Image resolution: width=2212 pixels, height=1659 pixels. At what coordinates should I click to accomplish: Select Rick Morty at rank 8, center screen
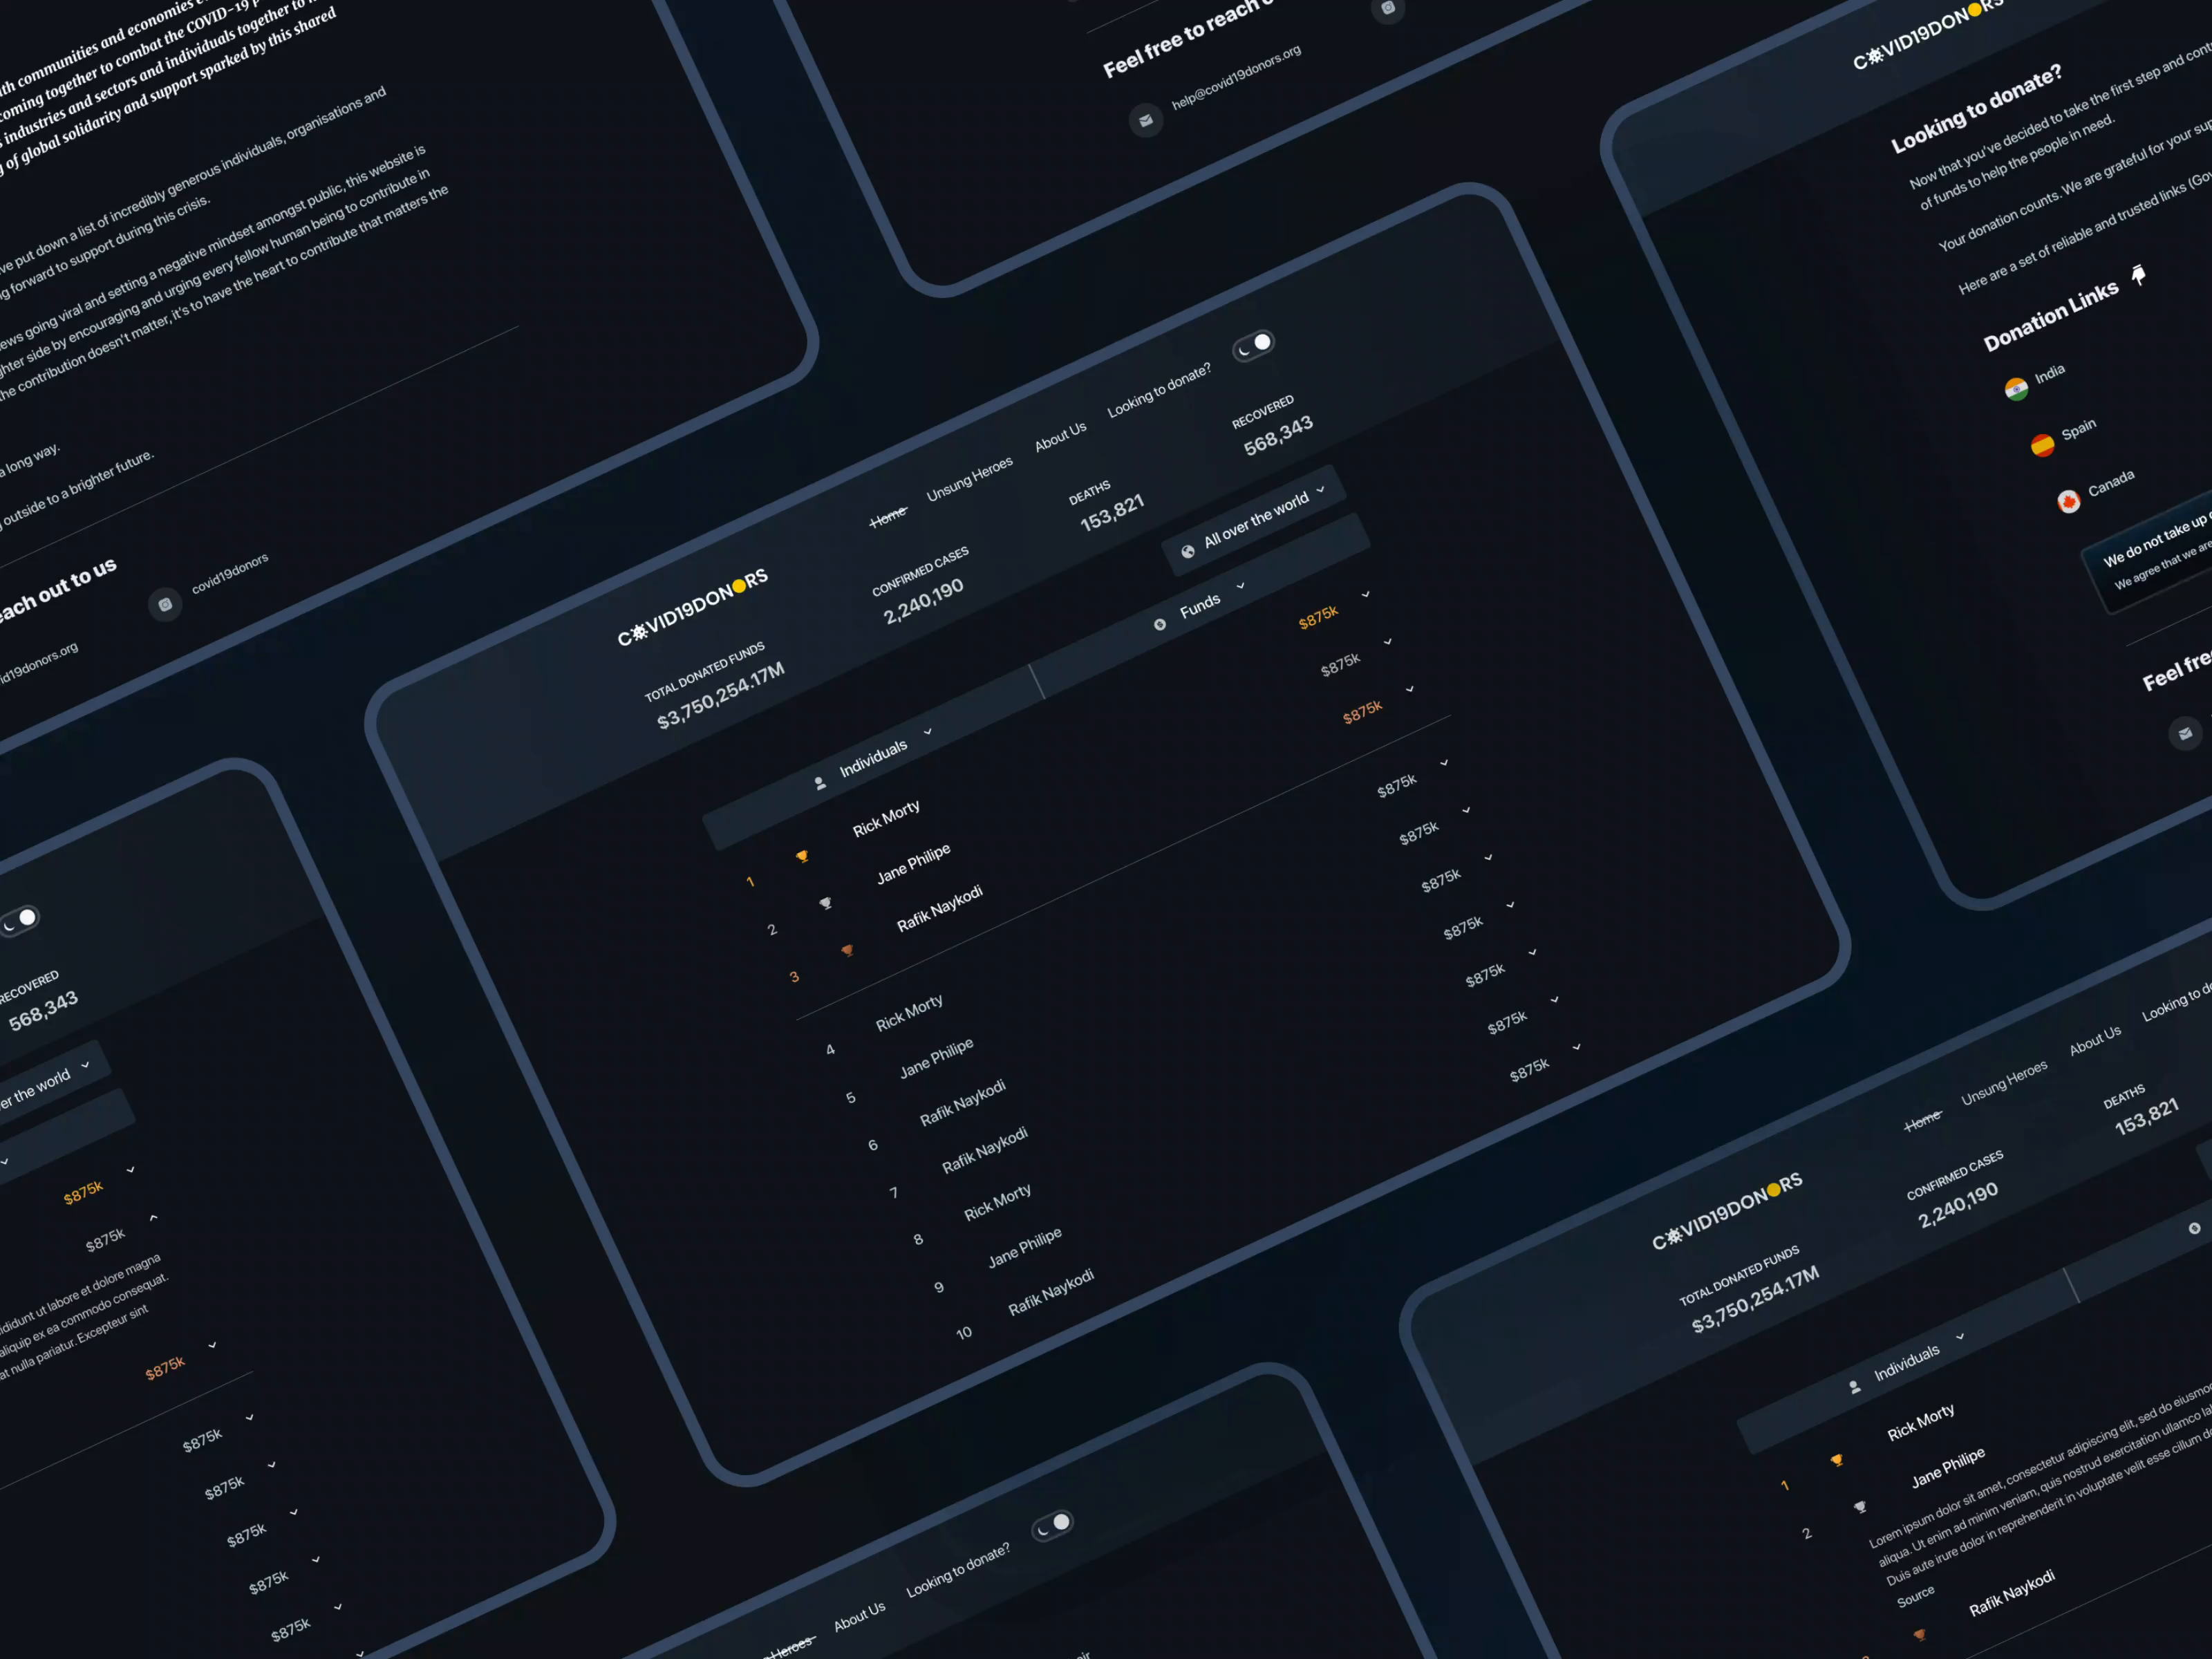pos(997,1203)
